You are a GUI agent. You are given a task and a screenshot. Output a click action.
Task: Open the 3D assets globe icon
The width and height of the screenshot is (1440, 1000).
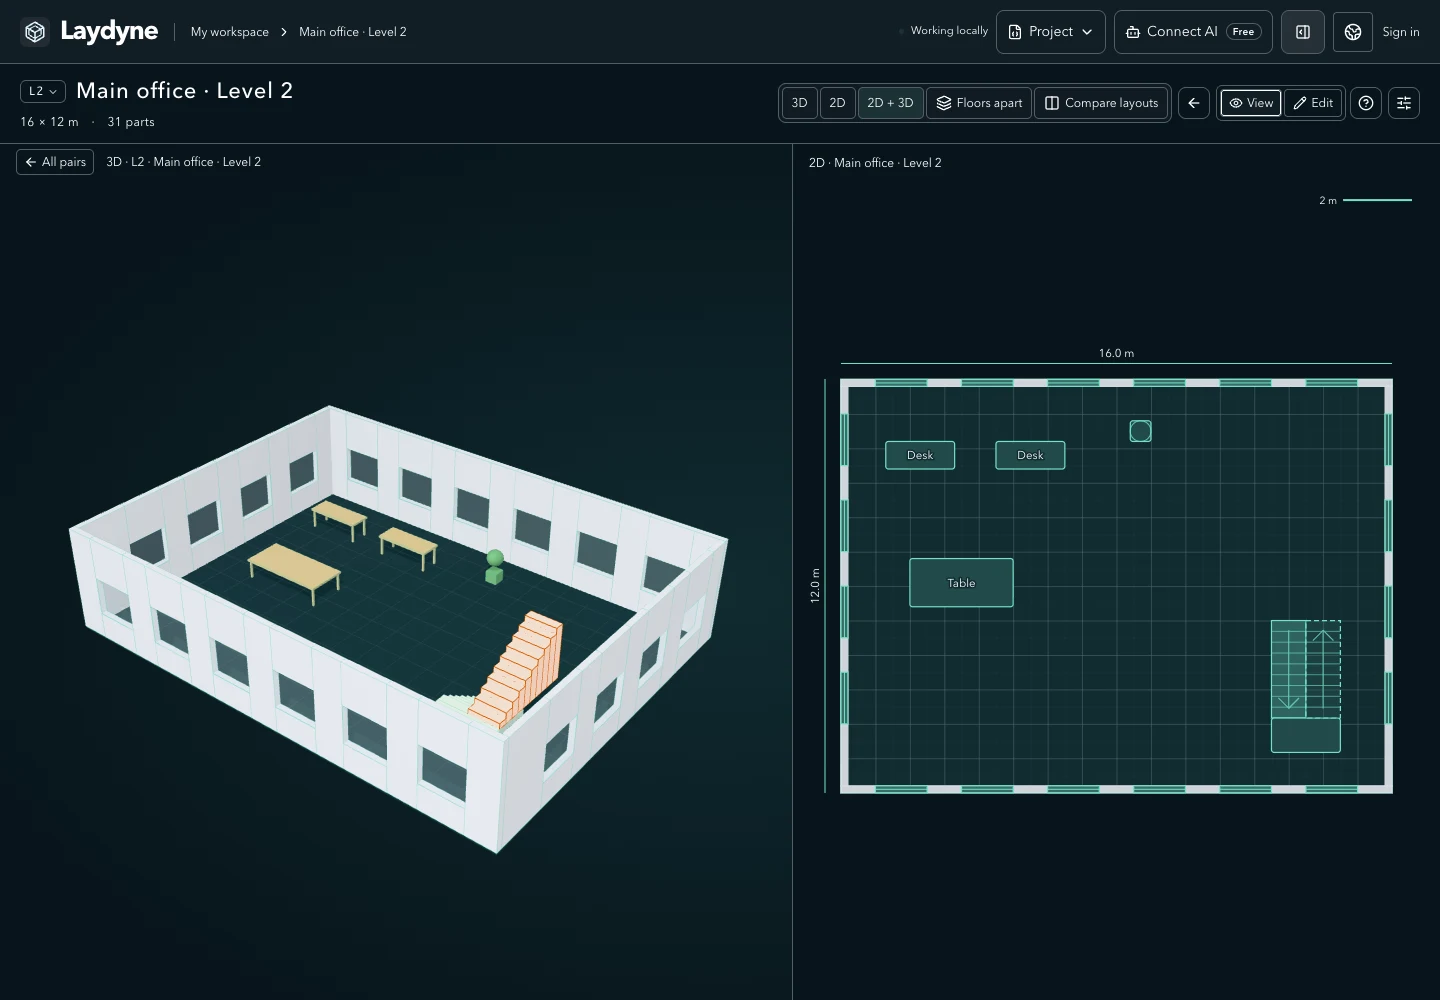click(x=1353, y=32)
